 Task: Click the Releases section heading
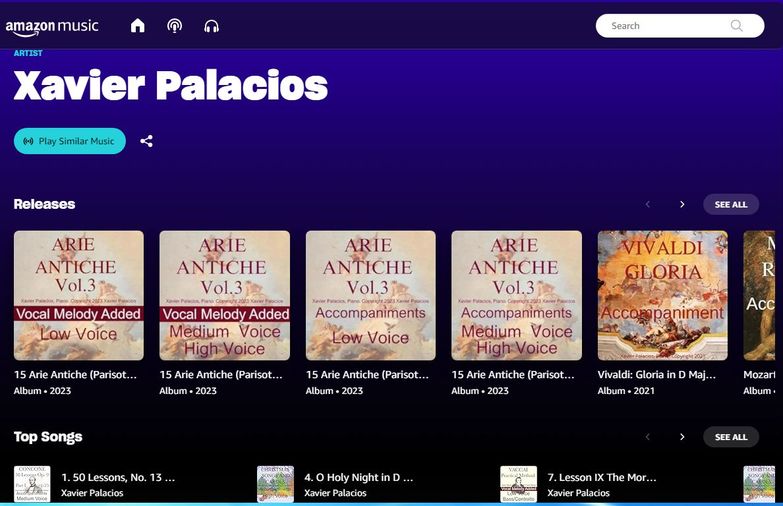click(44, 204)
